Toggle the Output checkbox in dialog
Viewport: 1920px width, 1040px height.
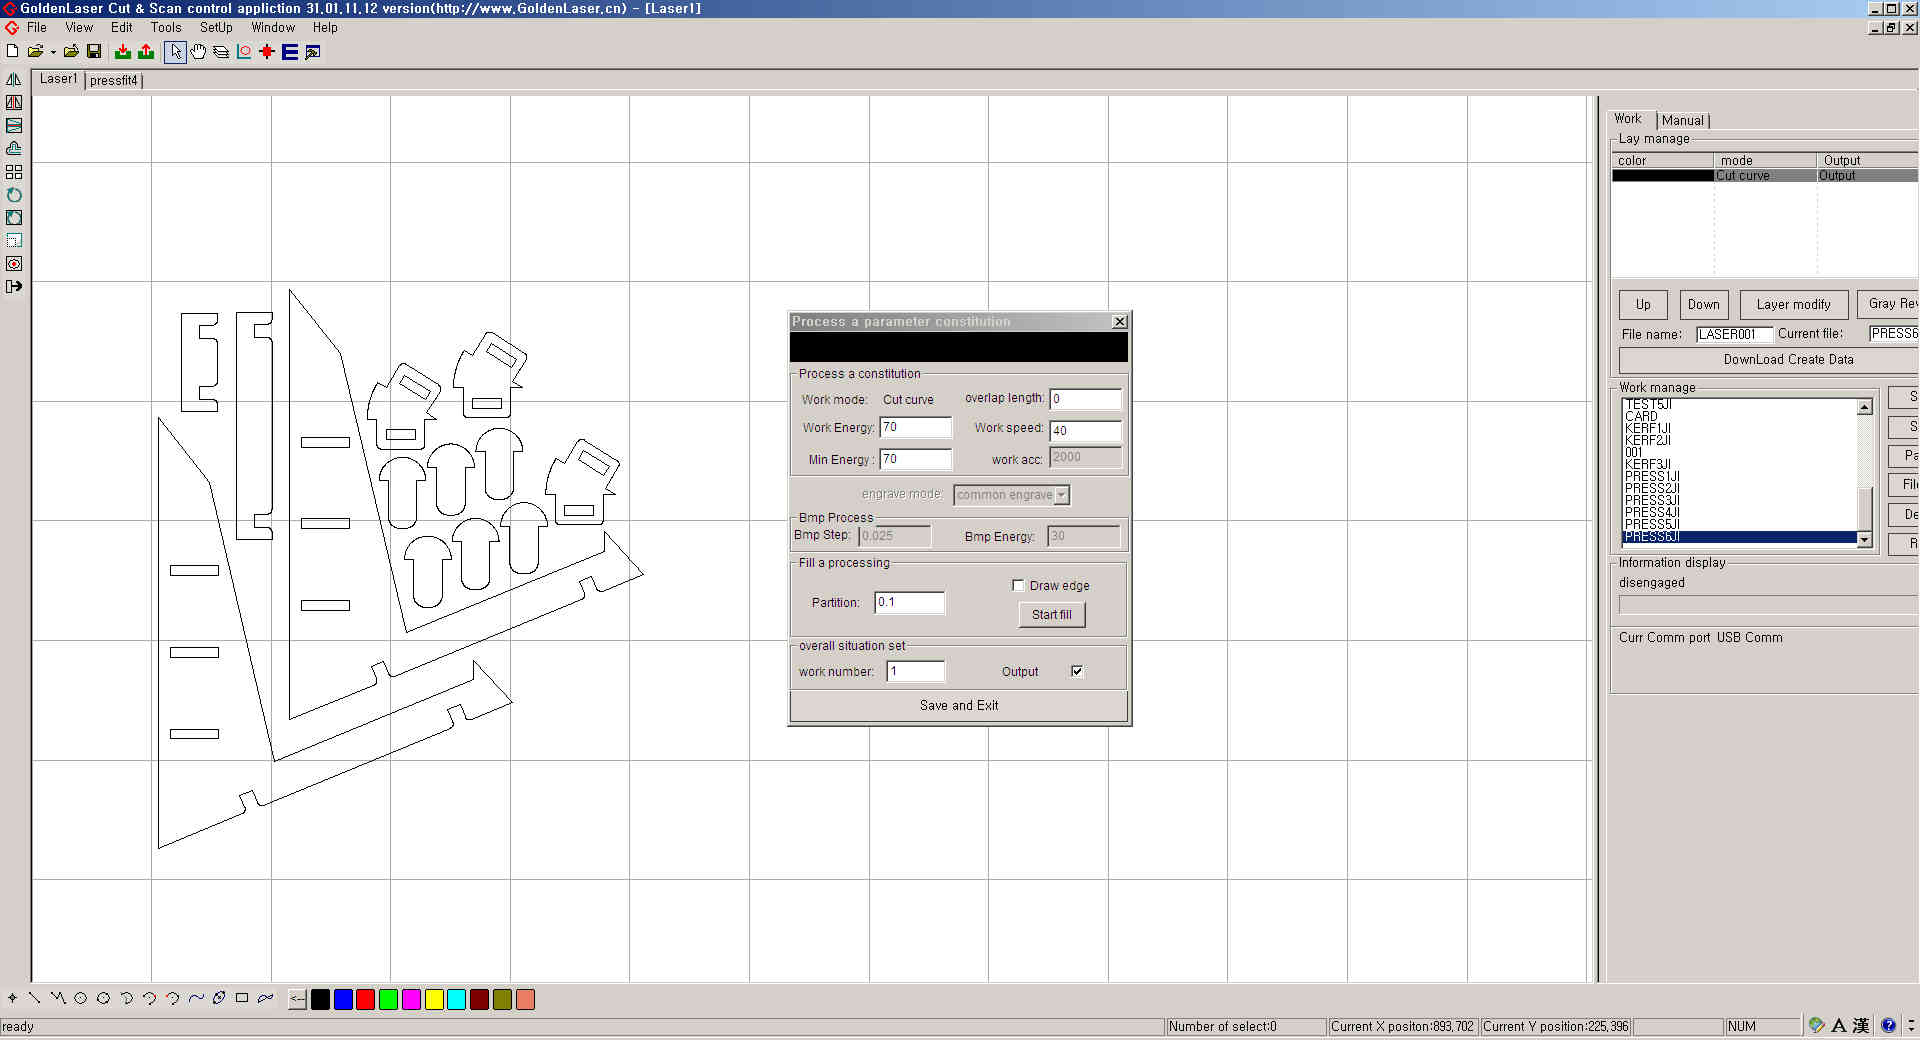coord(1077,671)
